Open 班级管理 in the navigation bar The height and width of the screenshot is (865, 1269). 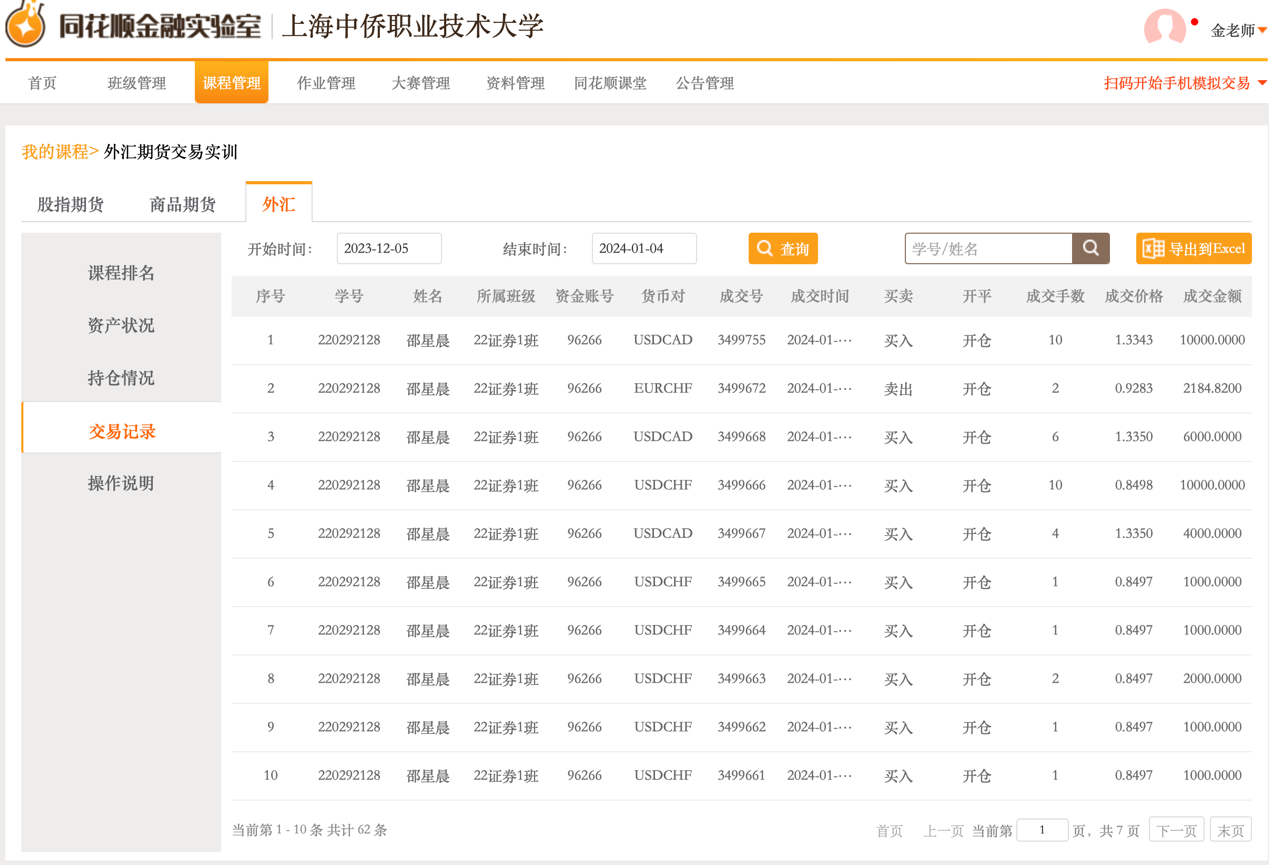(x=137, y=83)
